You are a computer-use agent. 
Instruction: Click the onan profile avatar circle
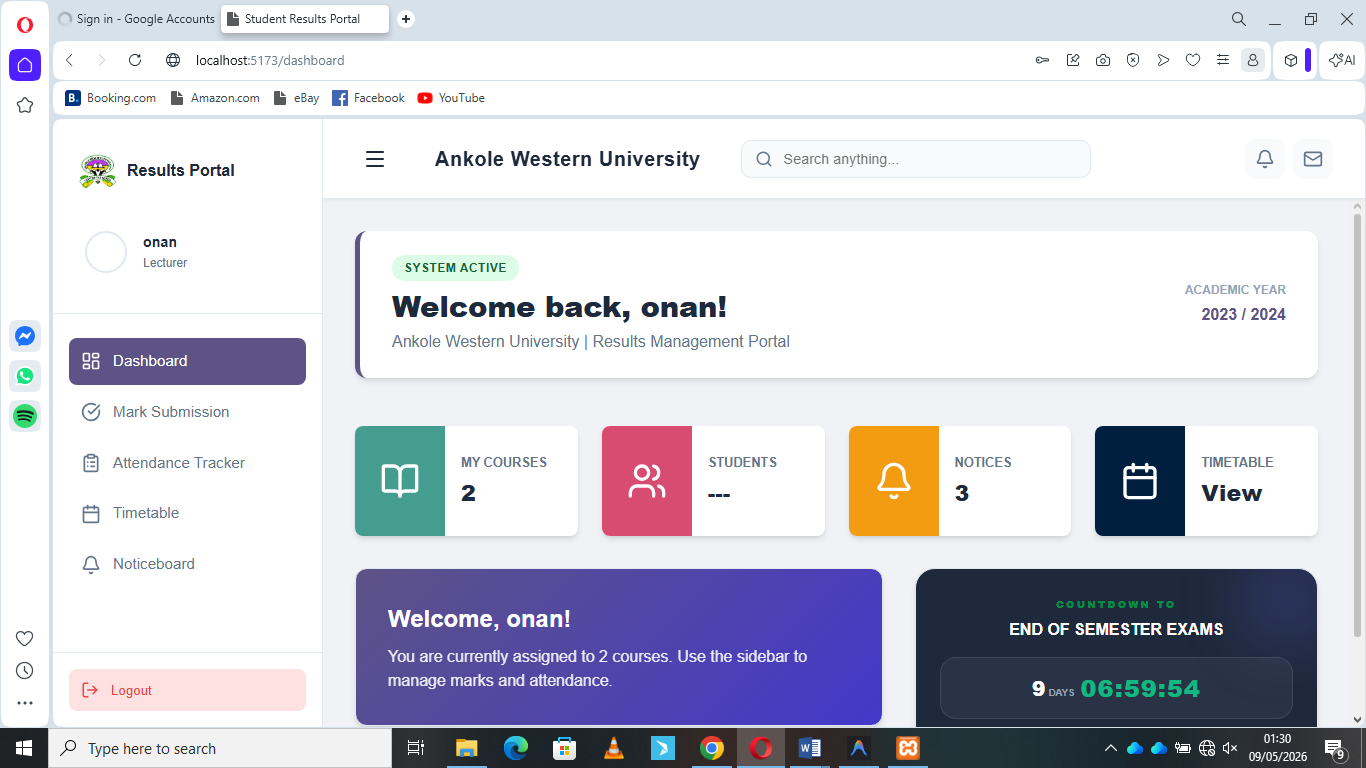pyautogui.click(x=106, y=252)
